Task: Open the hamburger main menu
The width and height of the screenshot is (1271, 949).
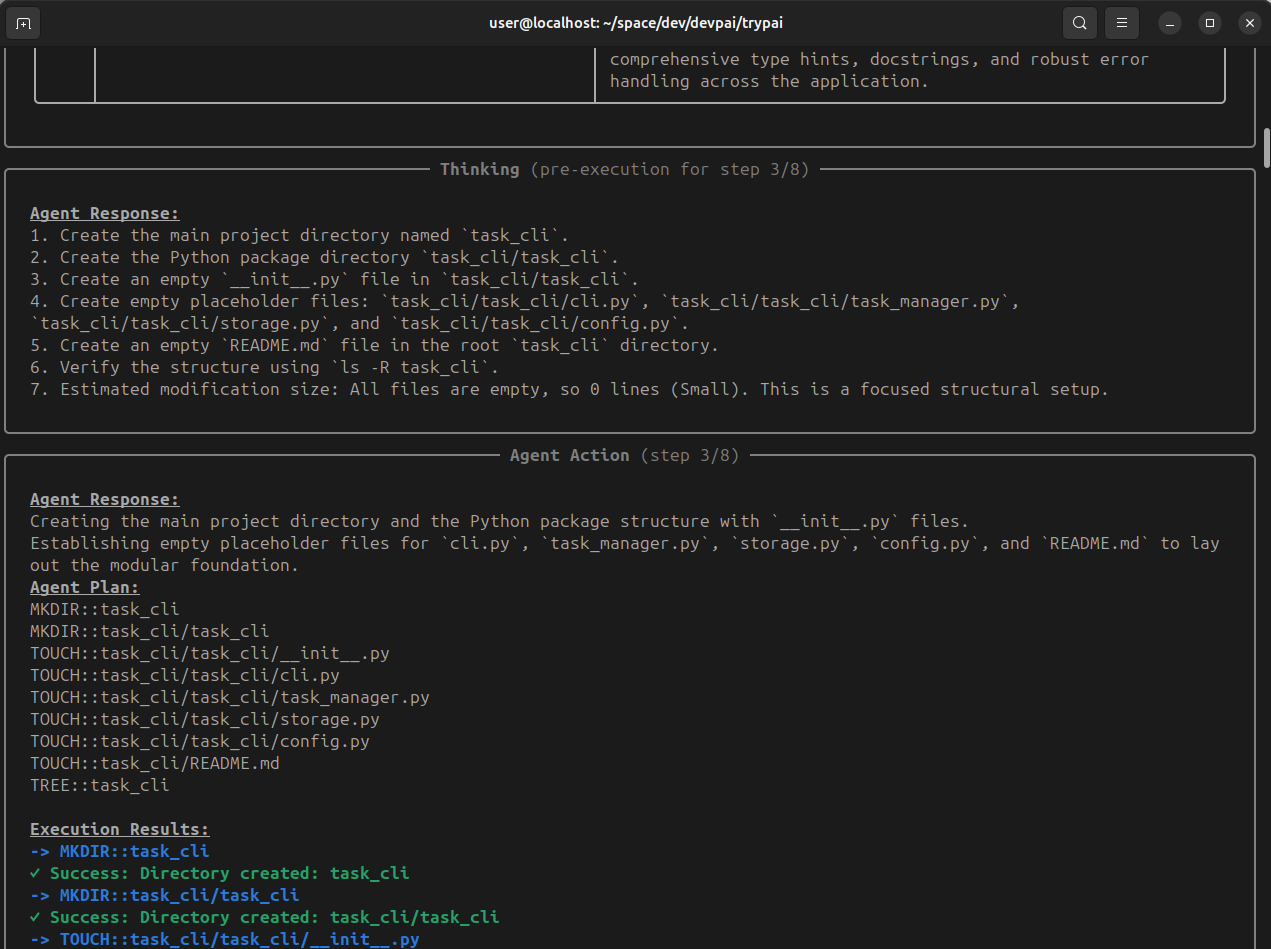Action: (x=1122, y=23)
